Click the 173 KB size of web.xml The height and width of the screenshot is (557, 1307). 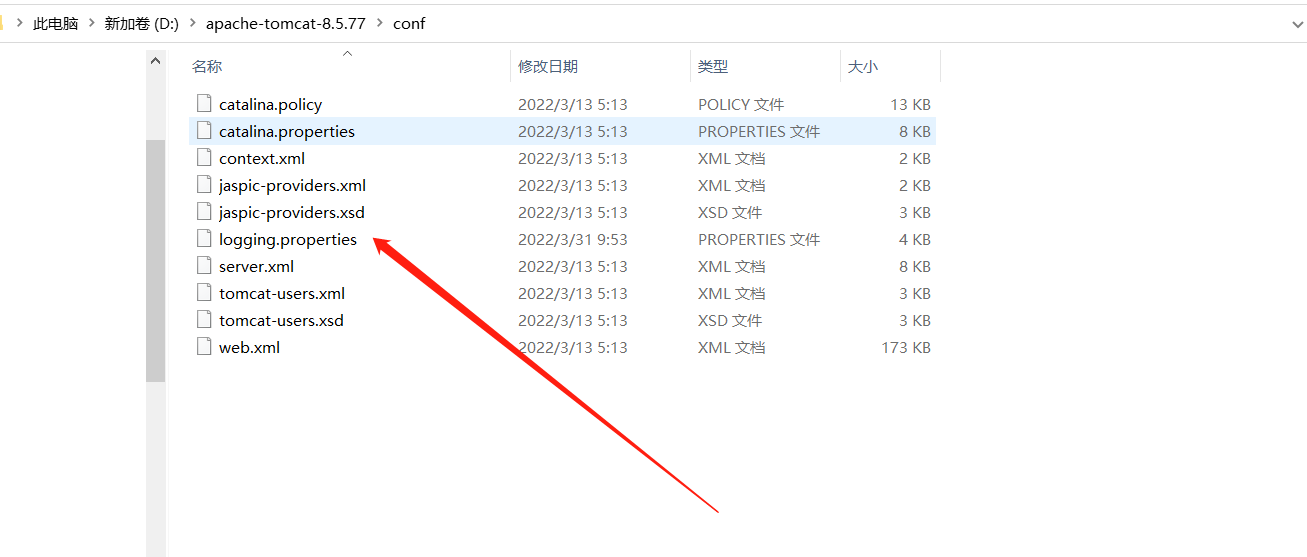906,347
